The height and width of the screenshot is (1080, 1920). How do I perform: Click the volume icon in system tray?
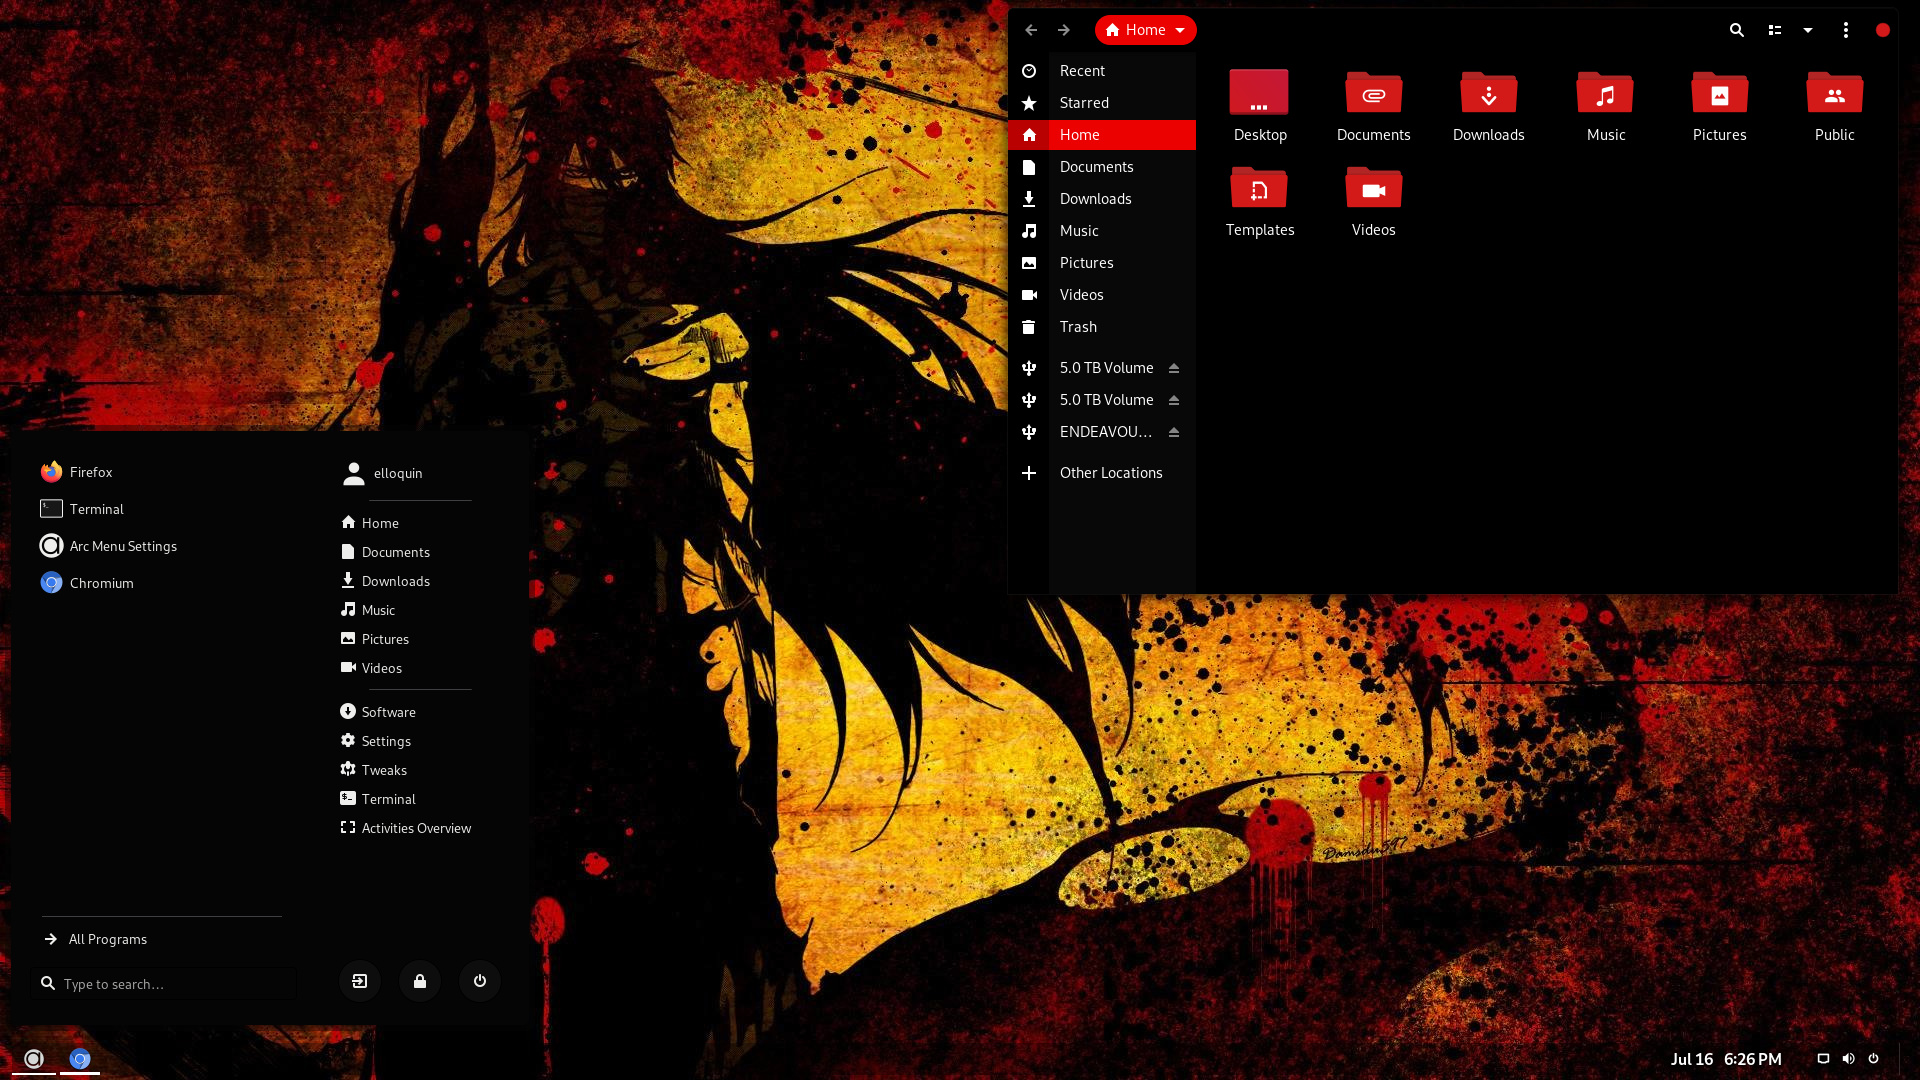pos(1848,1058)
